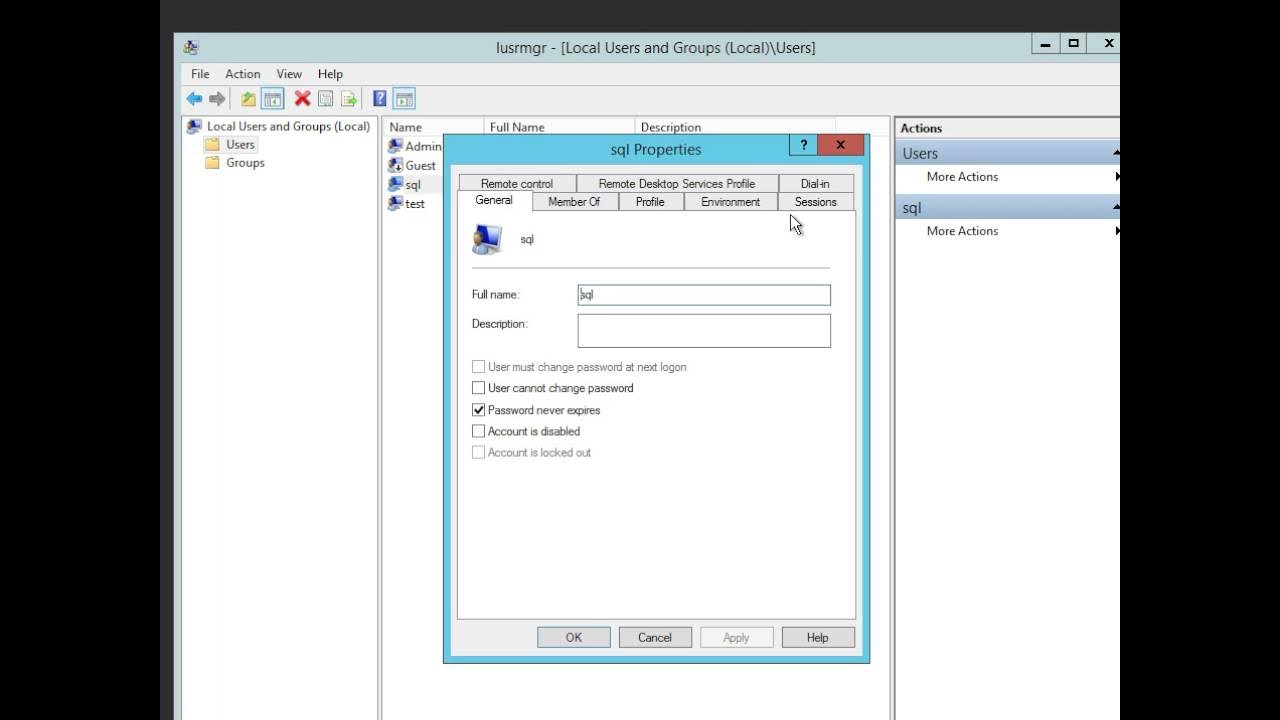Click the sql user picture in Properties dialog
Screen dimensions: 1280x720
pos(487,240)
